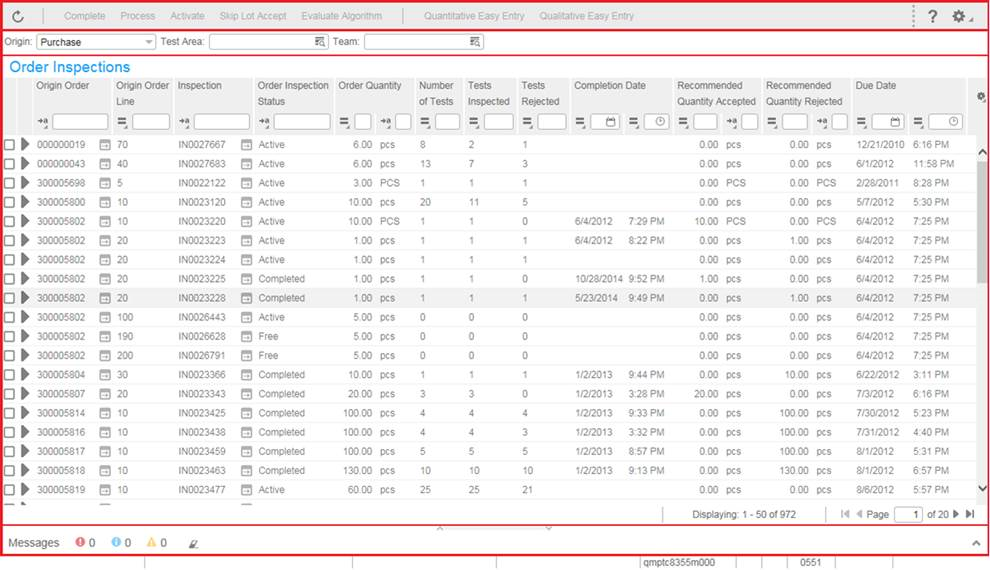Expand the Messages panel chevron
The height and width of the screenshot is (570, 990).
point(976,542)
